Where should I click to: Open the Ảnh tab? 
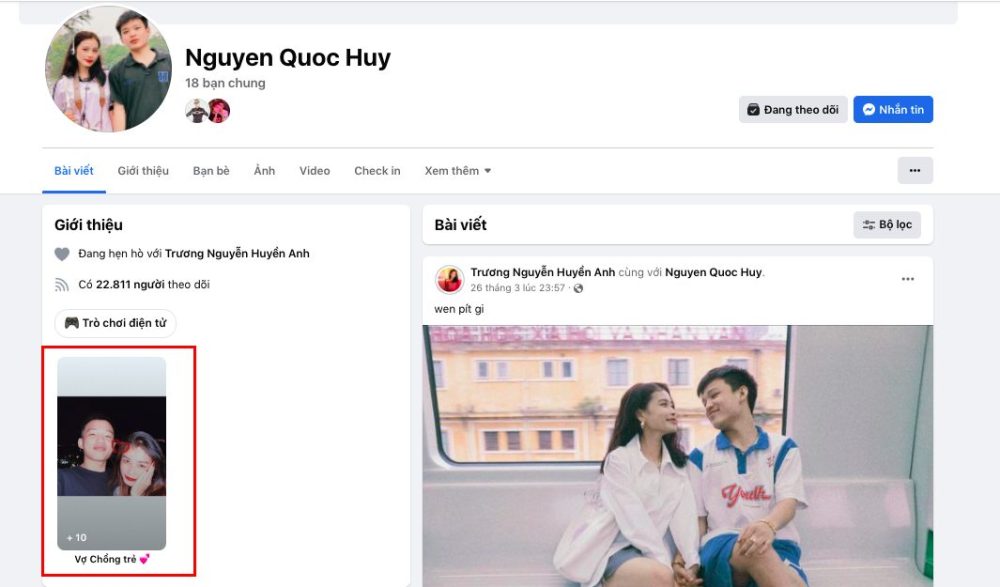(264, 170)
